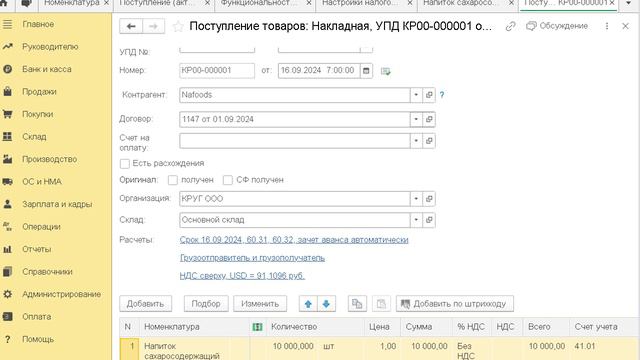This screenshot has width=640, height=360.
Task: Click Добавить по штрихкоду button
Action: [x=455, y=304]
